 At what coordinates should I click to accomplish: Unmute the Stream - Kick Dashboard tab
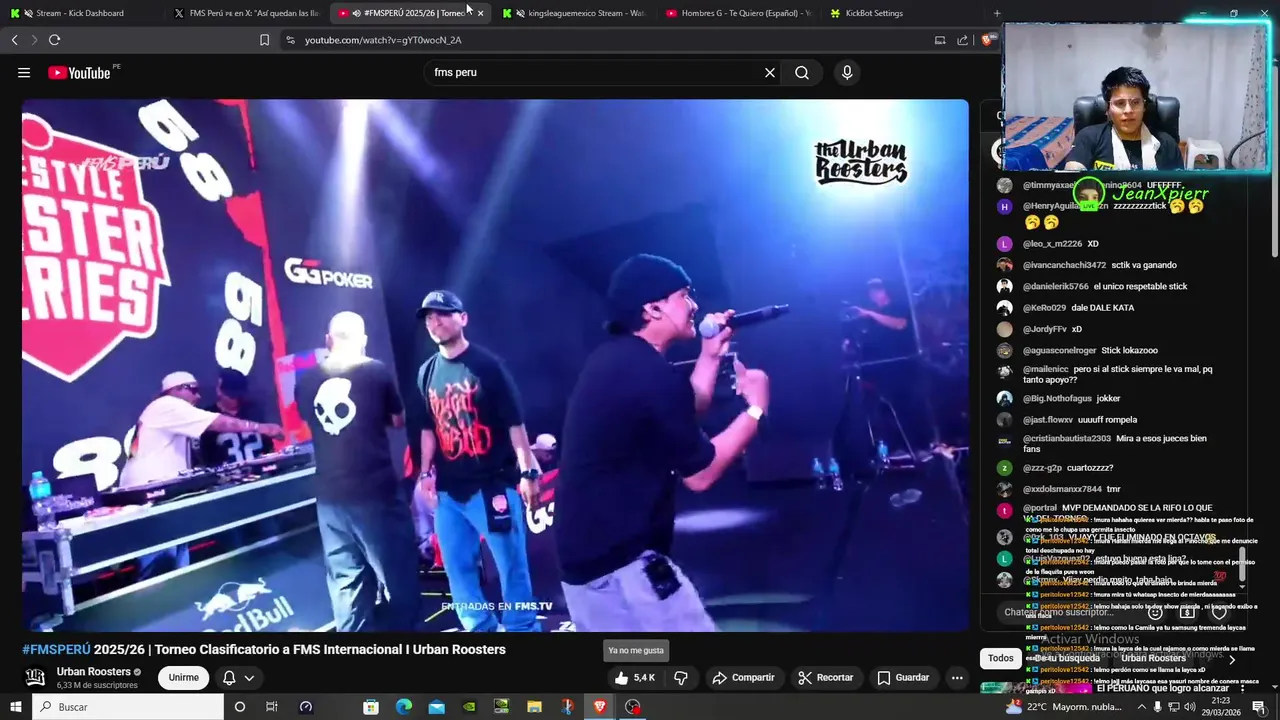pyautogui.click(x=28, y=13)
